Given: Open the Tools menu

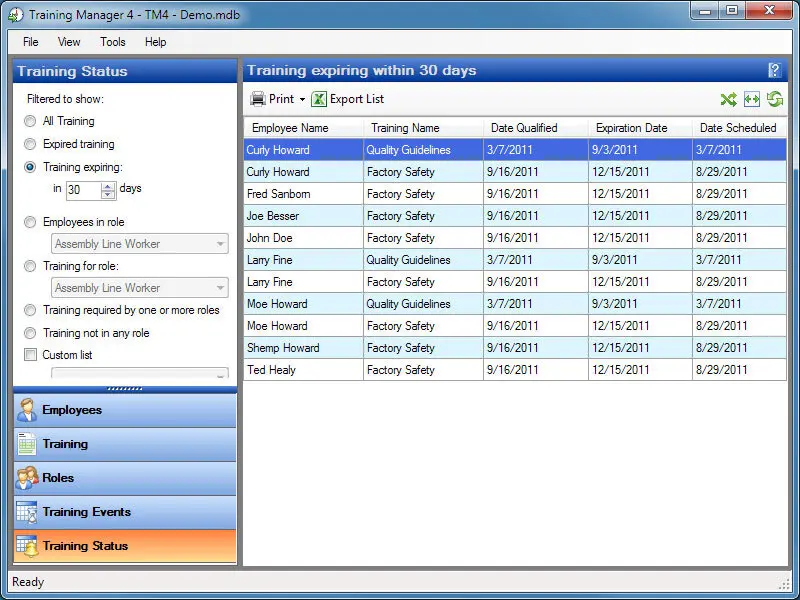Looking at the screenshot, I should [x=113, y=42].
